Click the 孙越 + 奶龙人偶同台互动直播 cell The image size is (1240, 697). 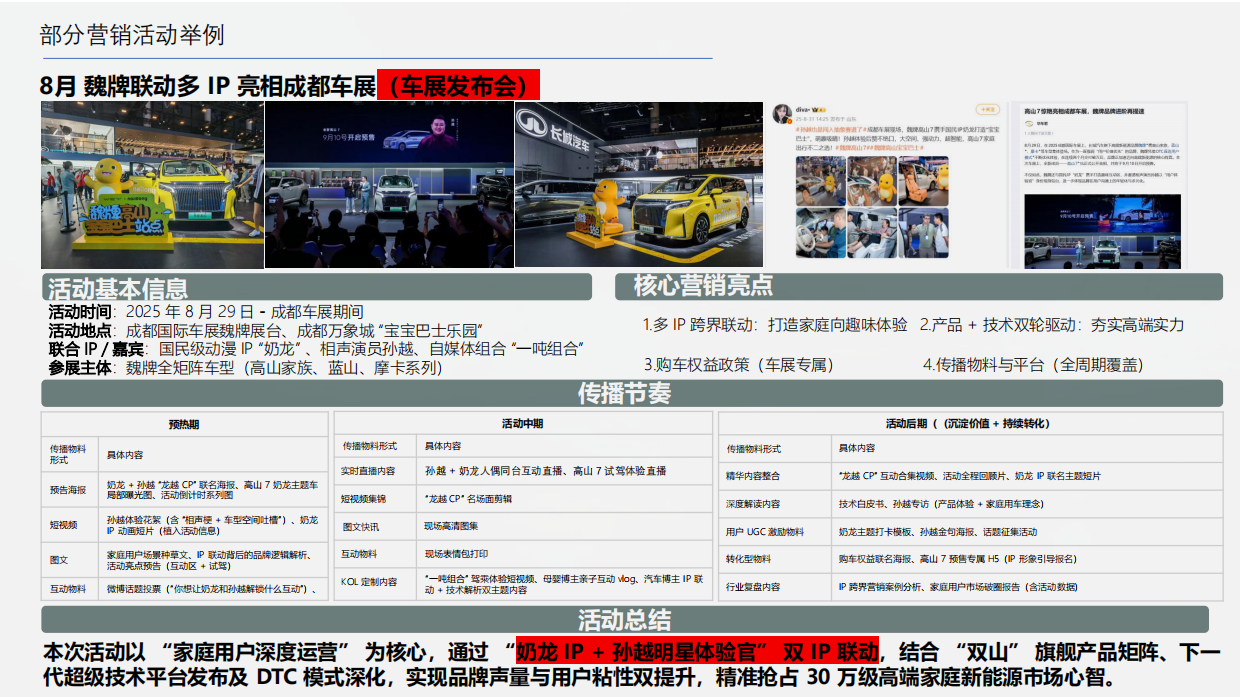pyautogui.click(x=562, y=470)
